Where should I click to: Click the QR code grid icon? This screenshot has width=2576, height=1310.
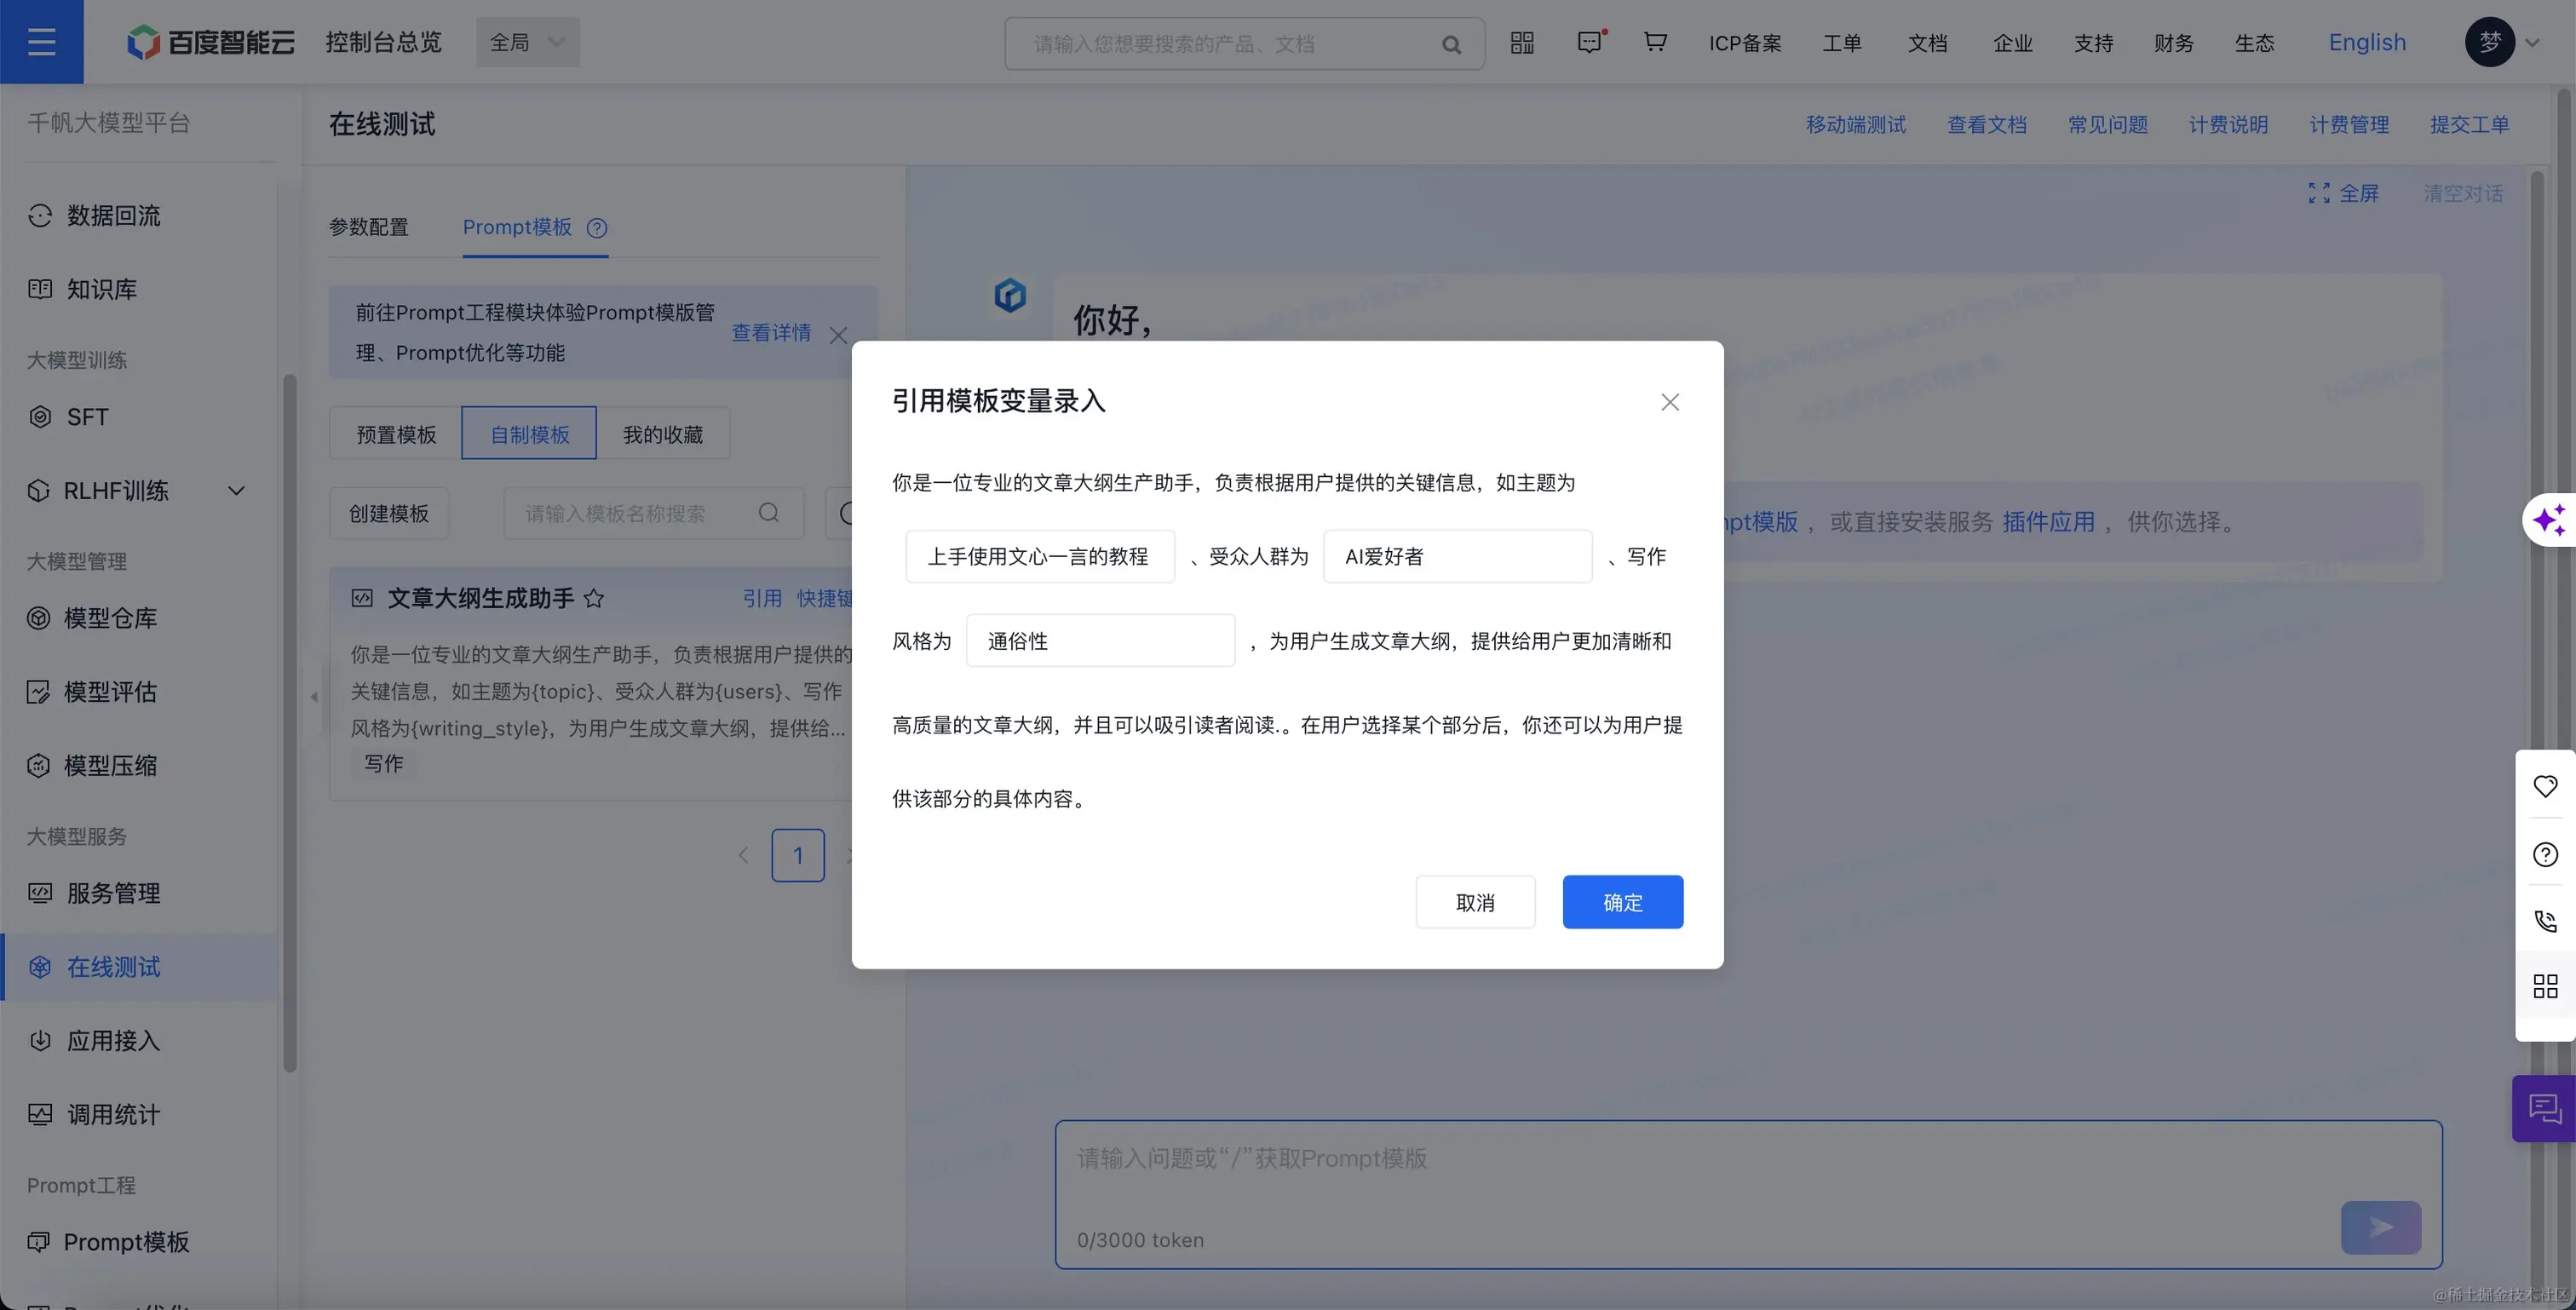[1522, 42]
